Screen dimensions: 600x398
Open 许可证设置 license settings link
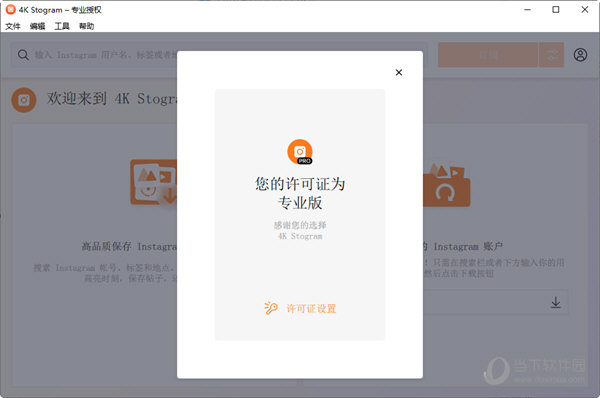(x=311, y=308)
